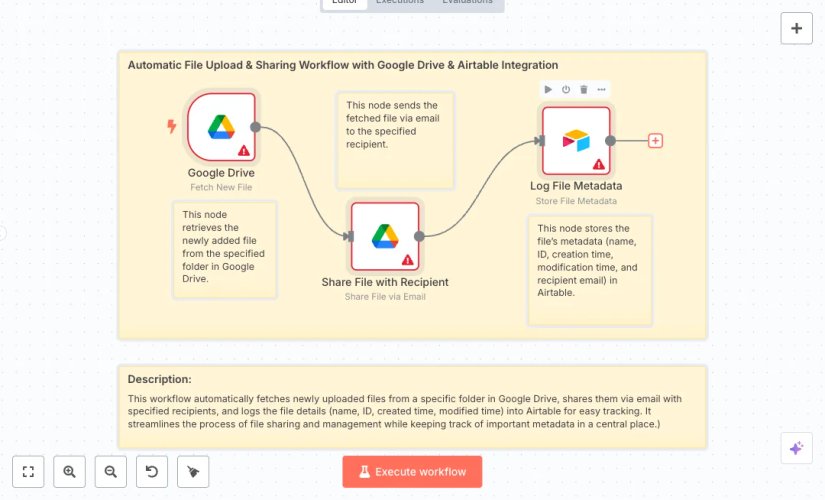Click the Execute workflow button
Screen dimensions: 825x500
[412, 472]
